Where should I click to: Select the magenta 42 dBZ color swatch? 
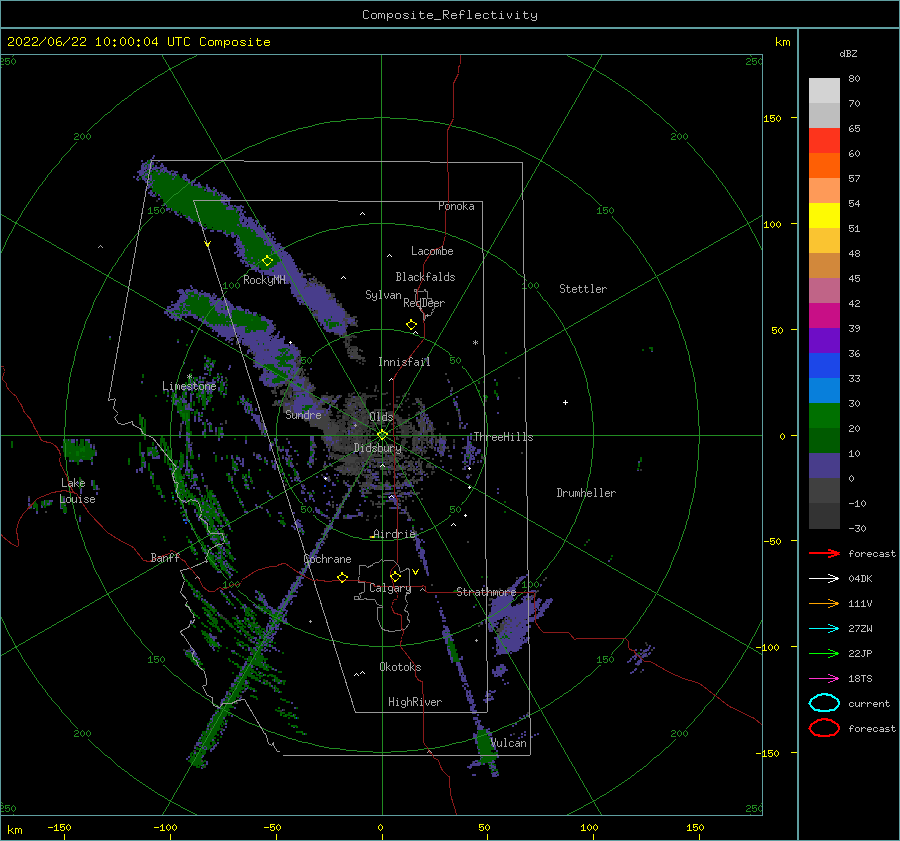coord(824,316)
